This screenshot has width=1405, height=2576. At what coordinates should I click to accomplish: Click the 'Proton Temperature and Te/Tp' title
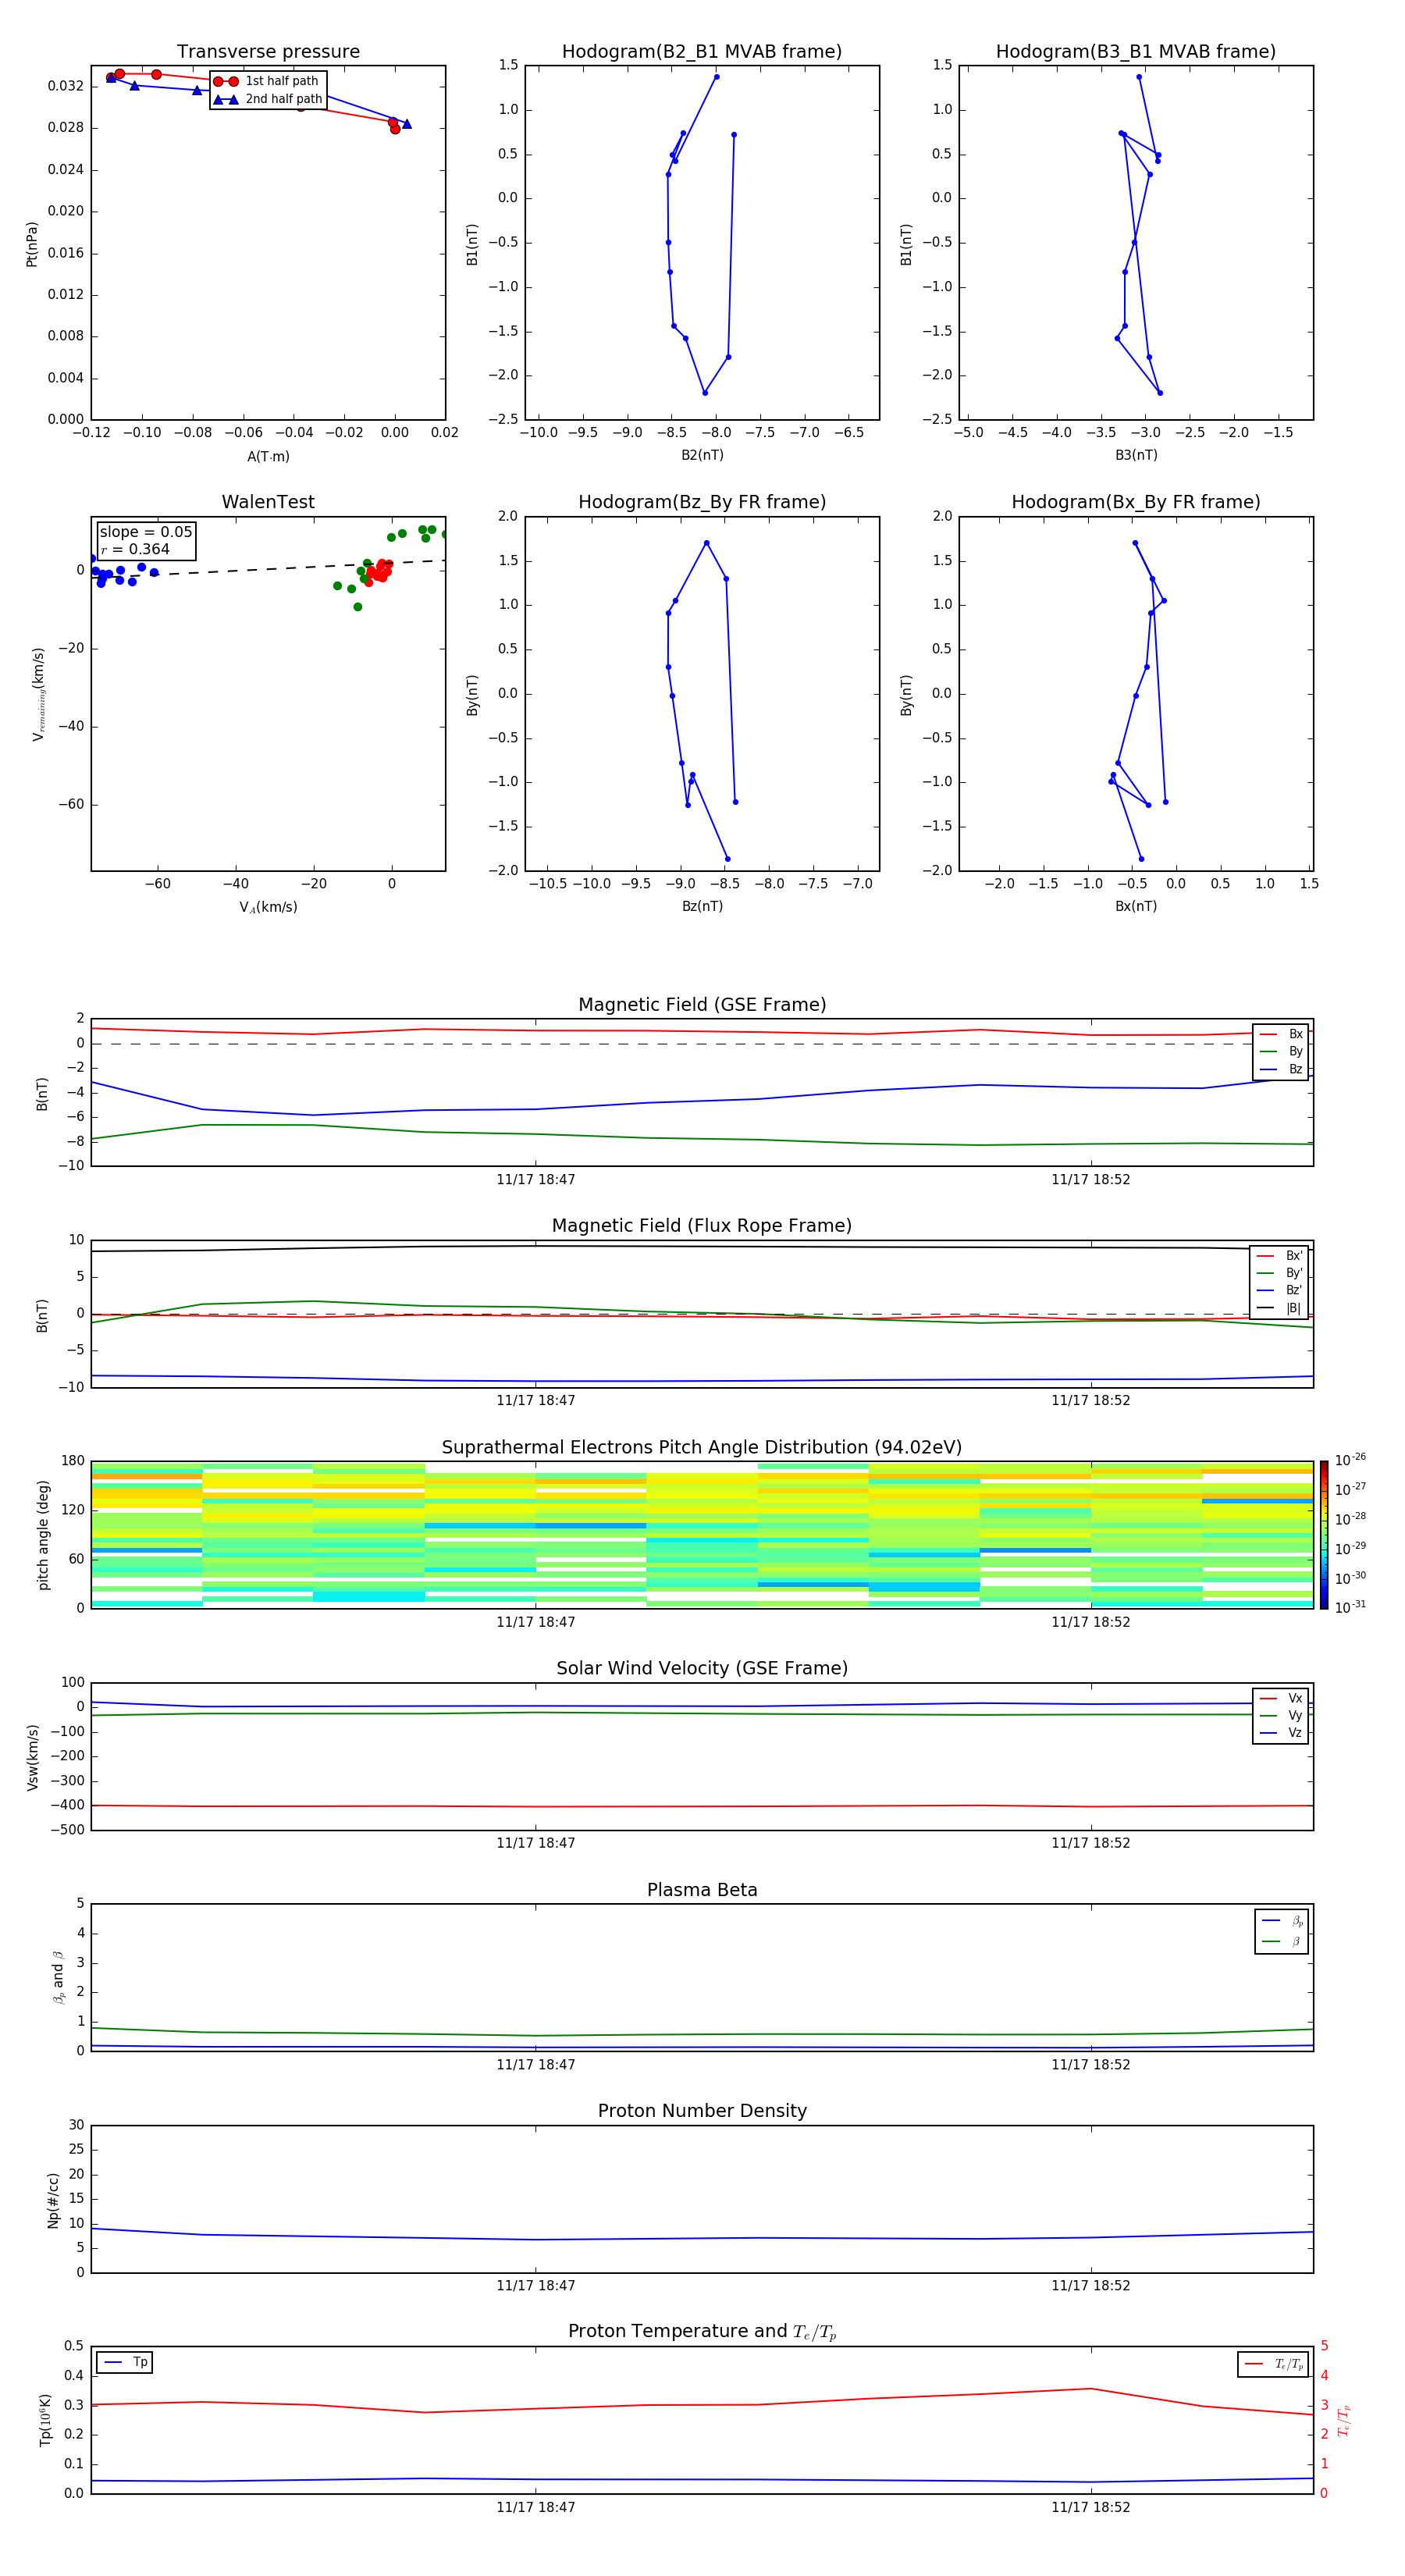pyautogui.click(x=702, y=2331)
